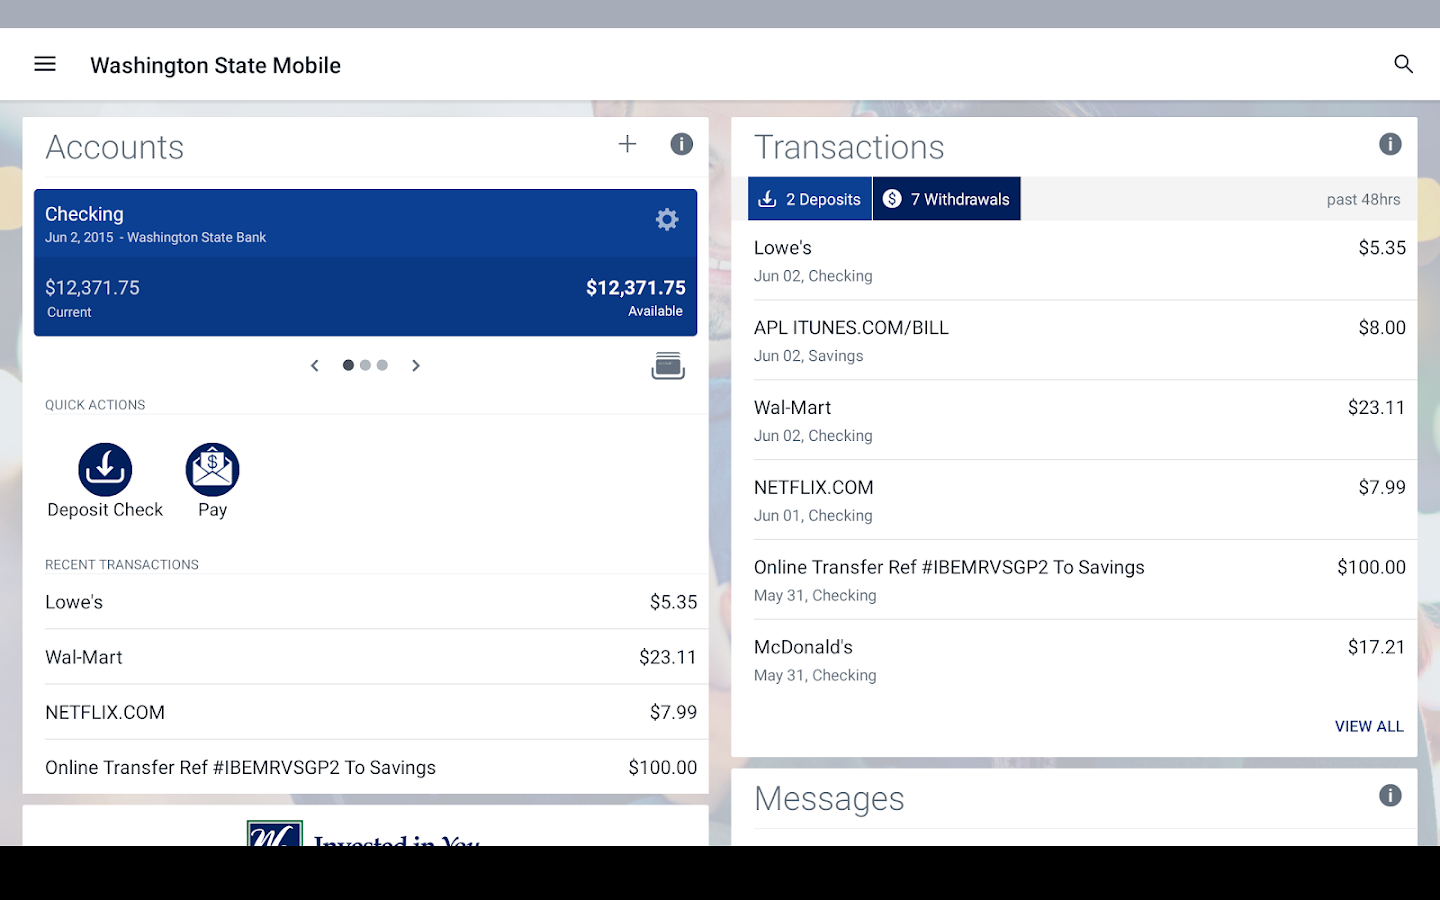
Task: Open the Checking account card
Action: pyautogui.click(x=365, y=263)
